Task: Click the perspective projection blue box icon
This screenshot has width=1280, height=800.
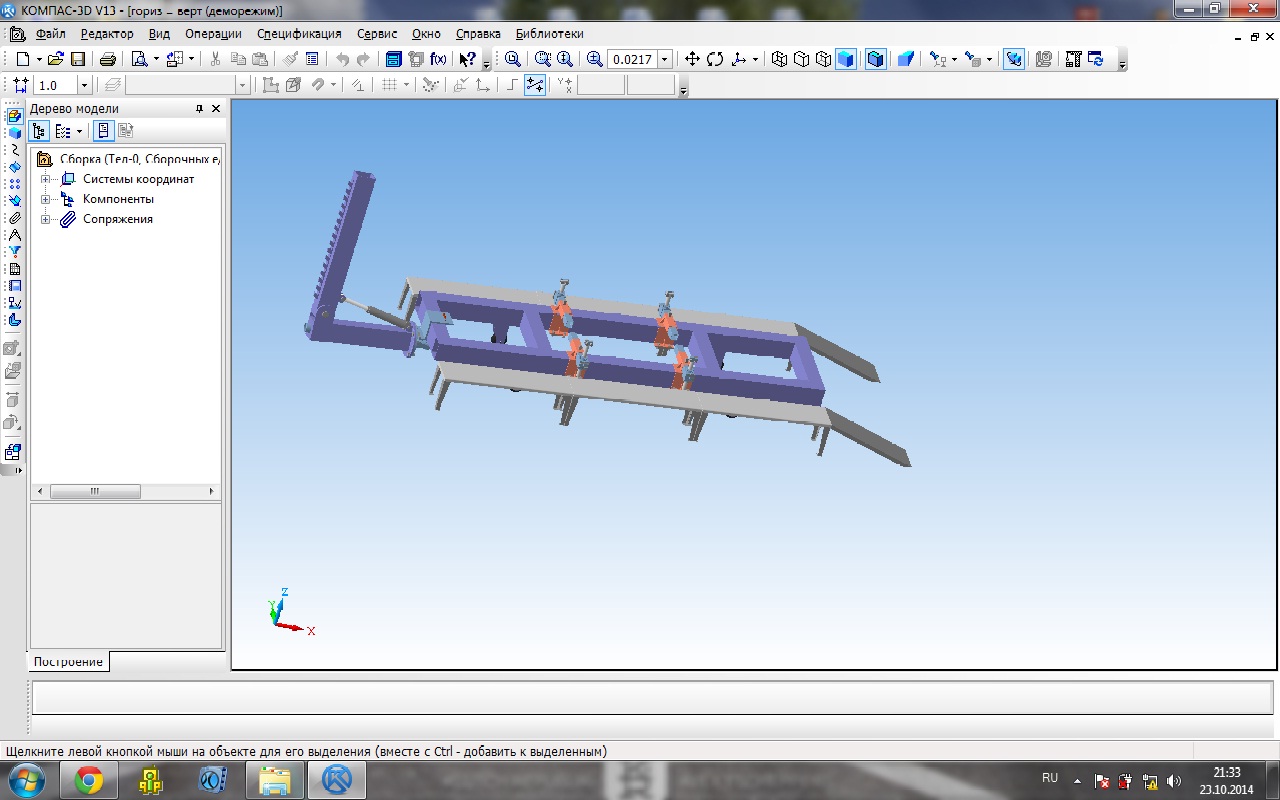Action: point(906,59)
